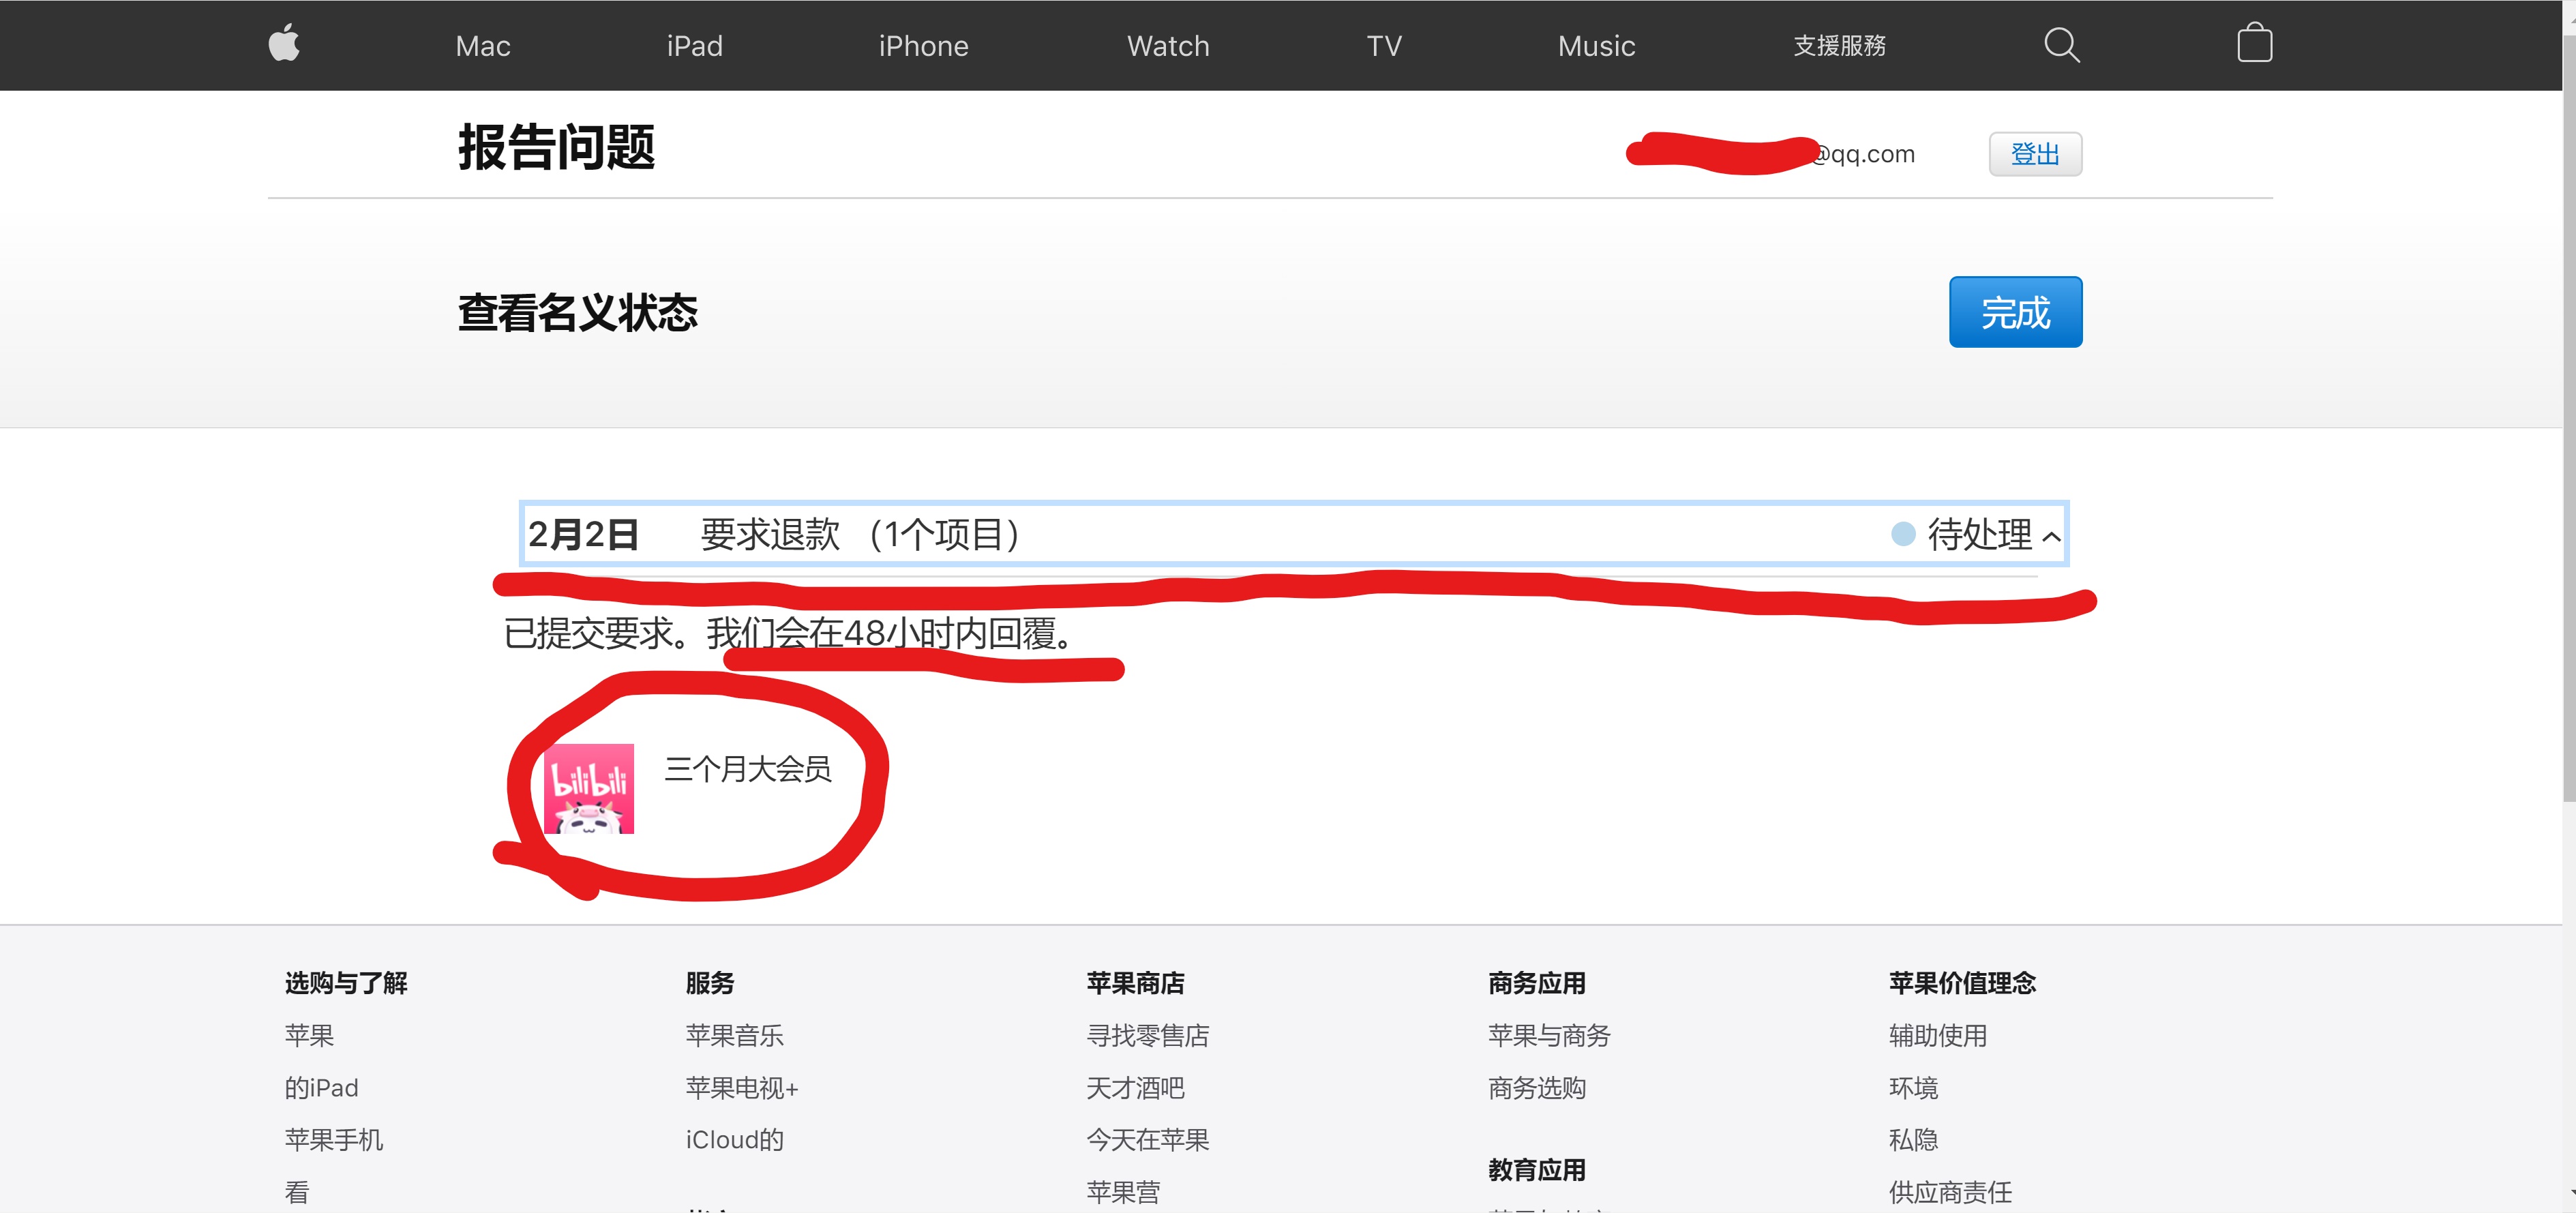Select Watch in the navigation bar
This screenshot has width=2576, height=1213.
coord(1168,46)
